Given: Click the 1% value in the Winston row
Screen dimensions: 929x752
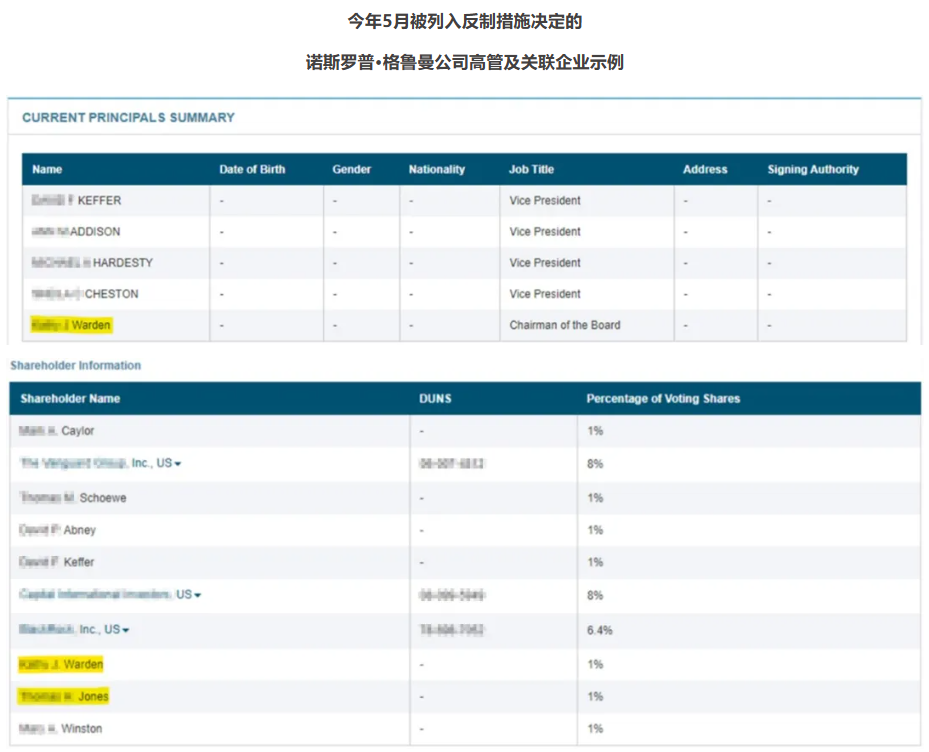Looking at the screenshot, I should 595,728.
